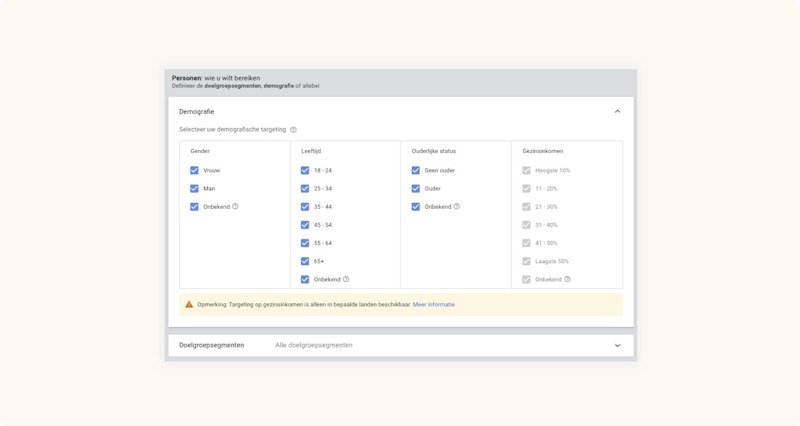The width and height of the screenshot is (800, 426).
Task: Click the Demografie section title
Action: 197,111
